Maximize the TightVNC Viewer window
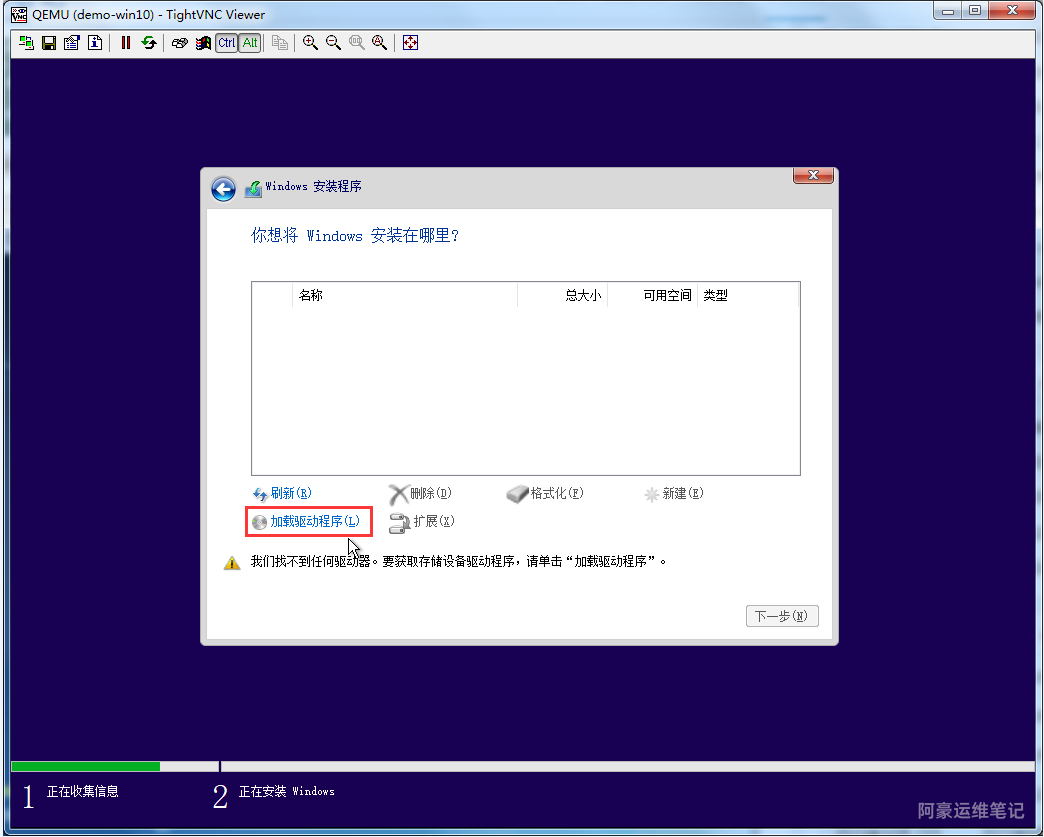The image size is (1044, 837). [x=975, y=11]
